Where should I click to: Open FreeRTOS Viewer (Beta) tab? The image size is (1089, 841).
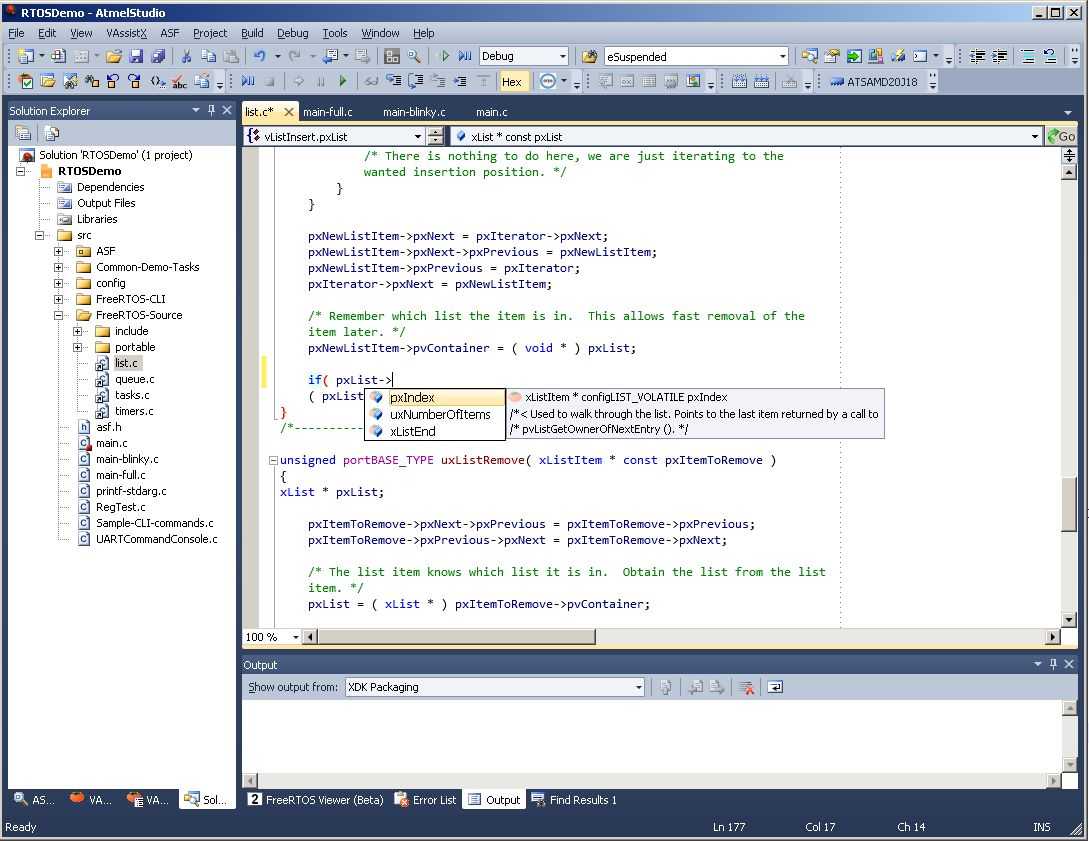316,799
